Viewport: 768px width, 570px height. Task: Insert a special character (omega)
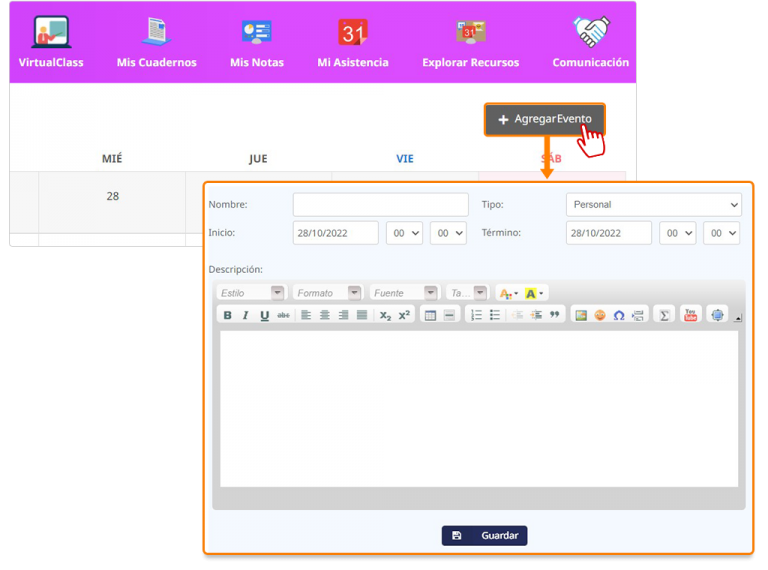[x=619, y=315]
